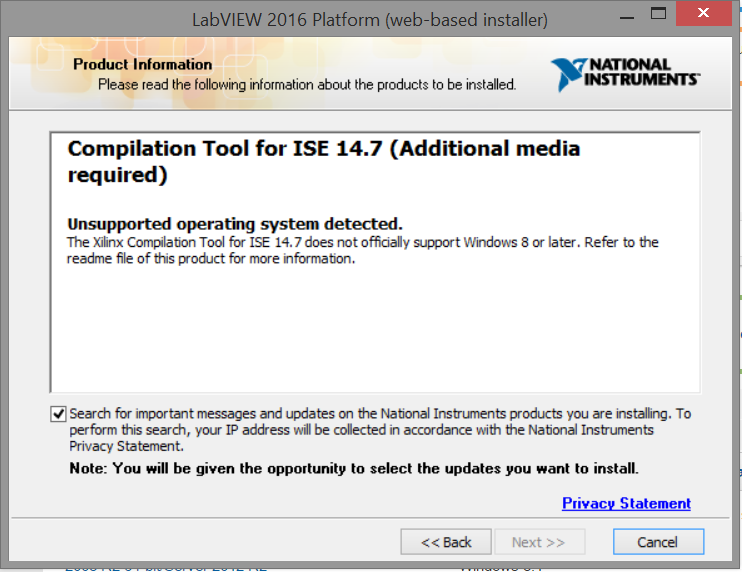Minimize the installer window

coord(627,17)
